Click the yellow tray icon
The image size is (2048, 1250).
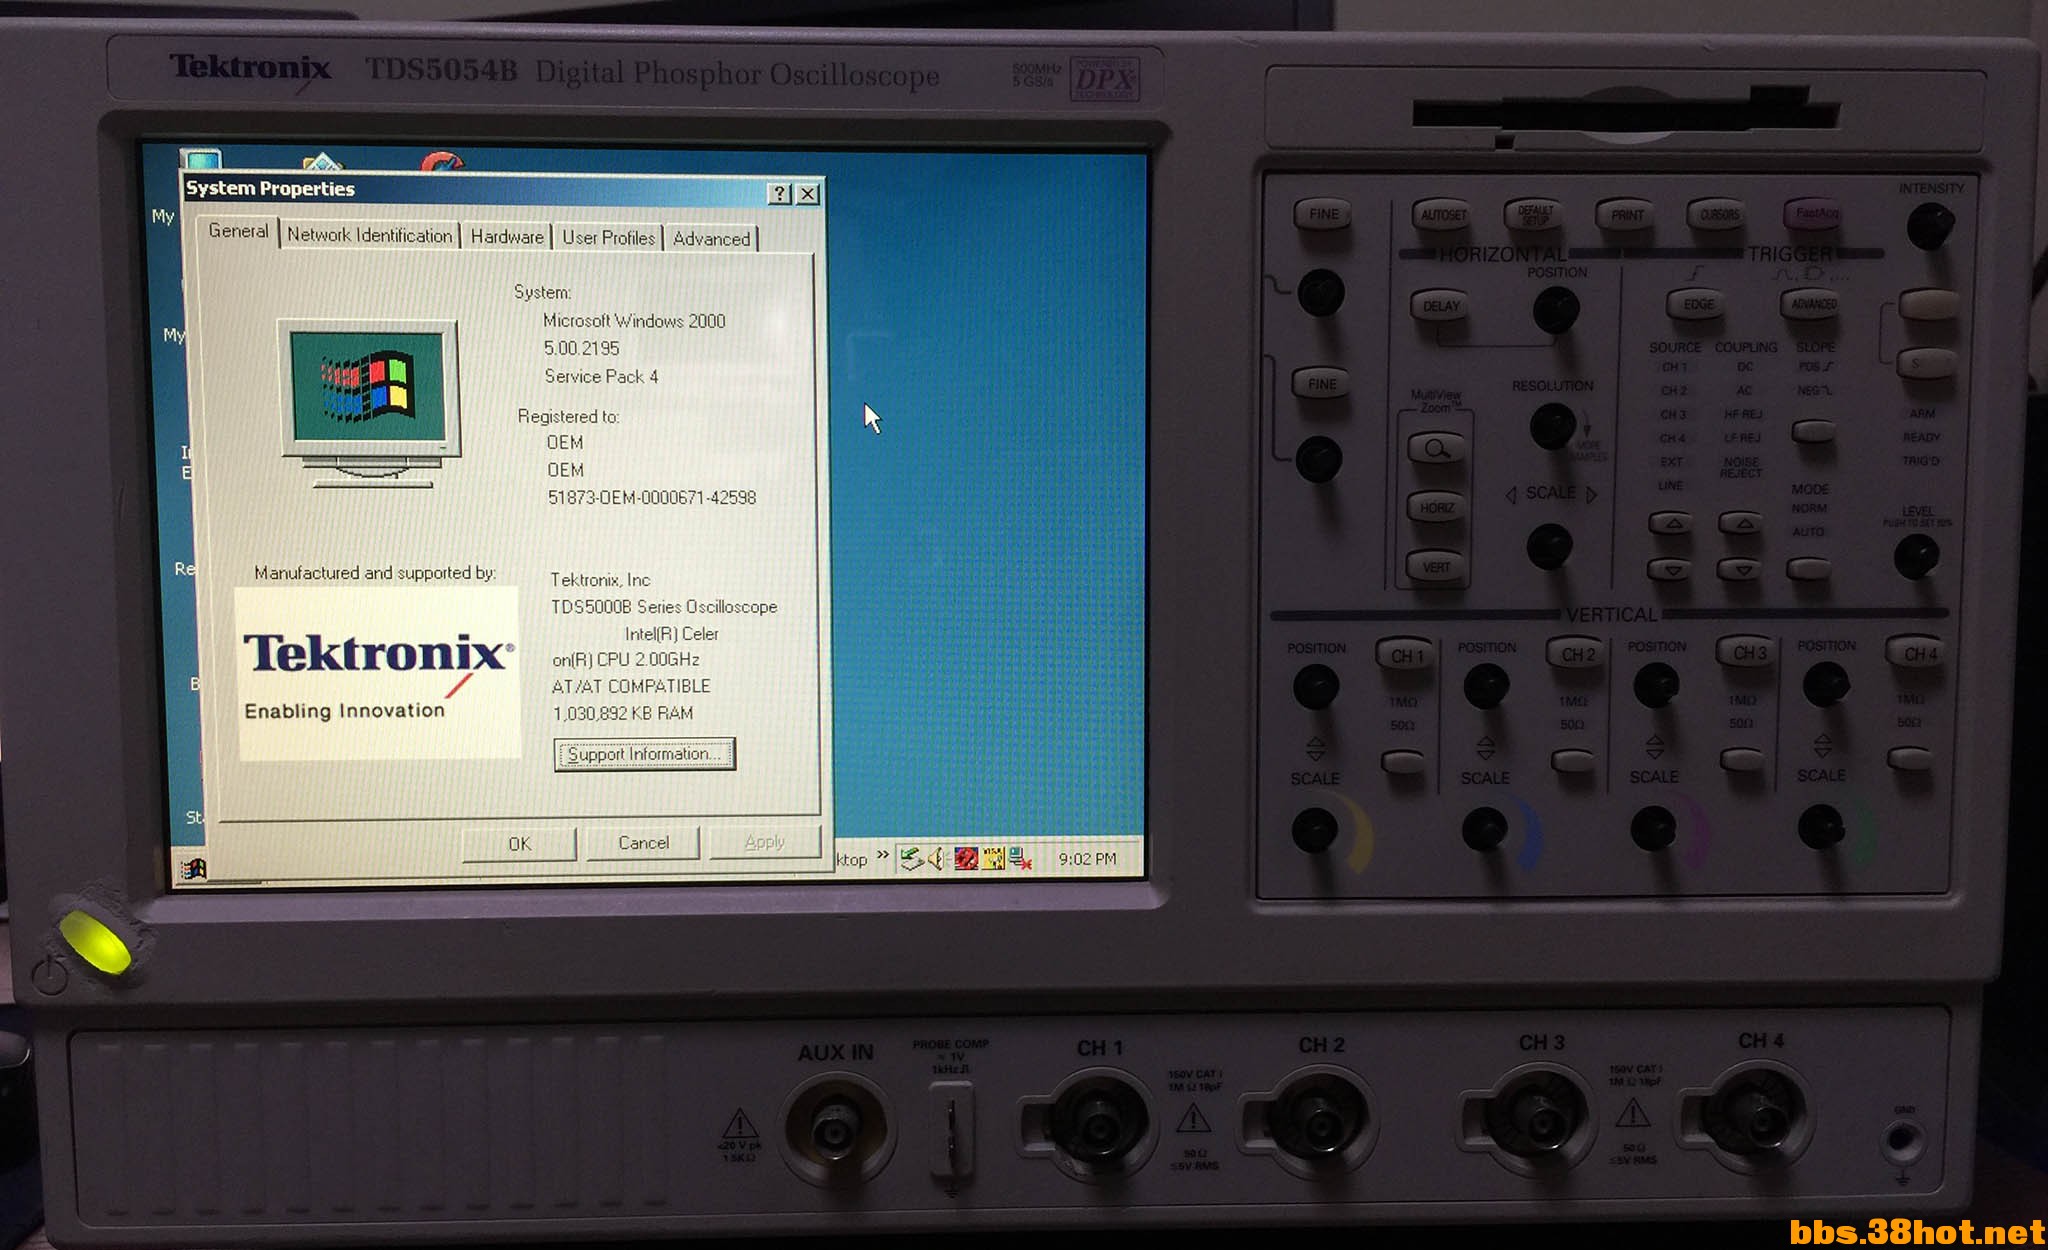(993, 858)
